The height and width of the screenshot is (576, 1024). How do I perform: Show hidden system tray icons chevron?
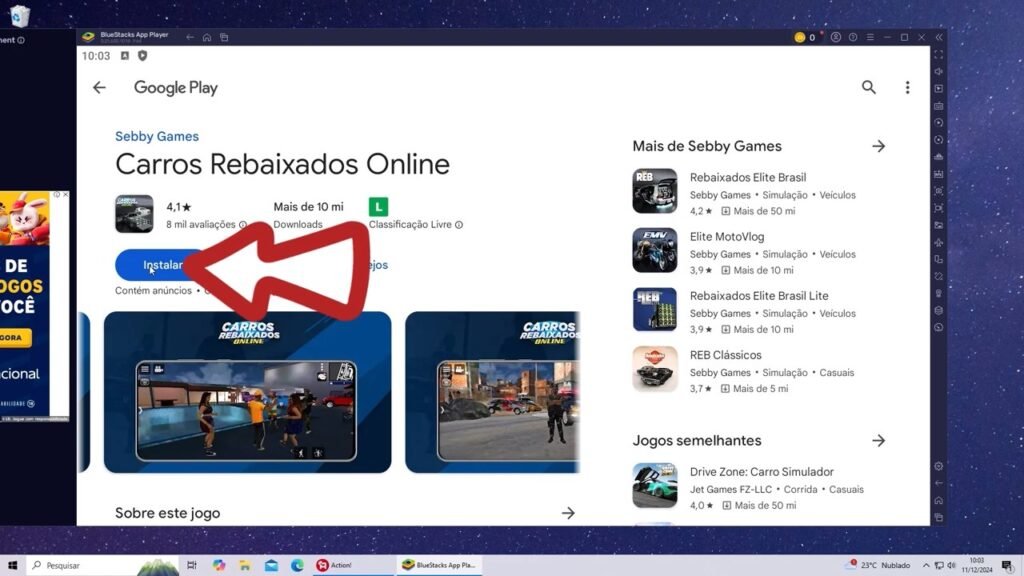click(x=925, y=565)
